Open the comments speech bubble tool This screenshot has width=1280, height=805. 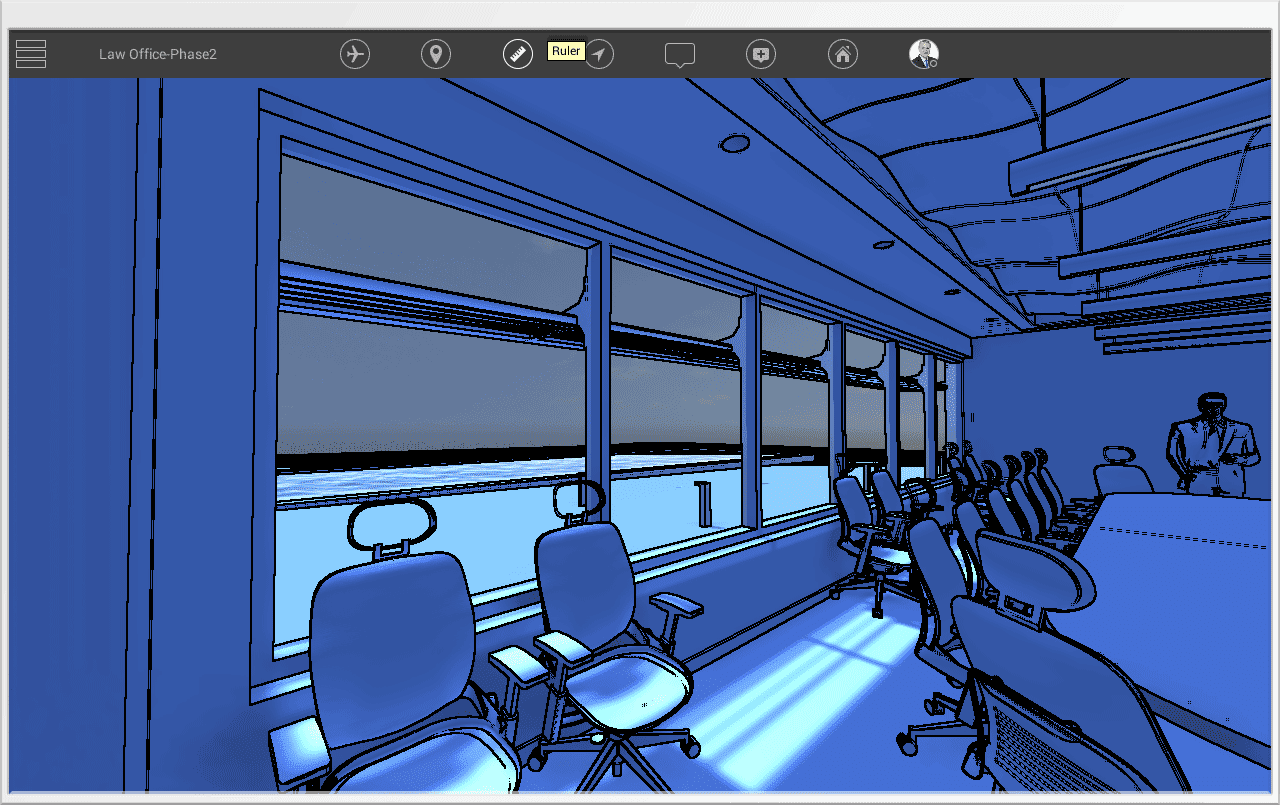[680, 54]
